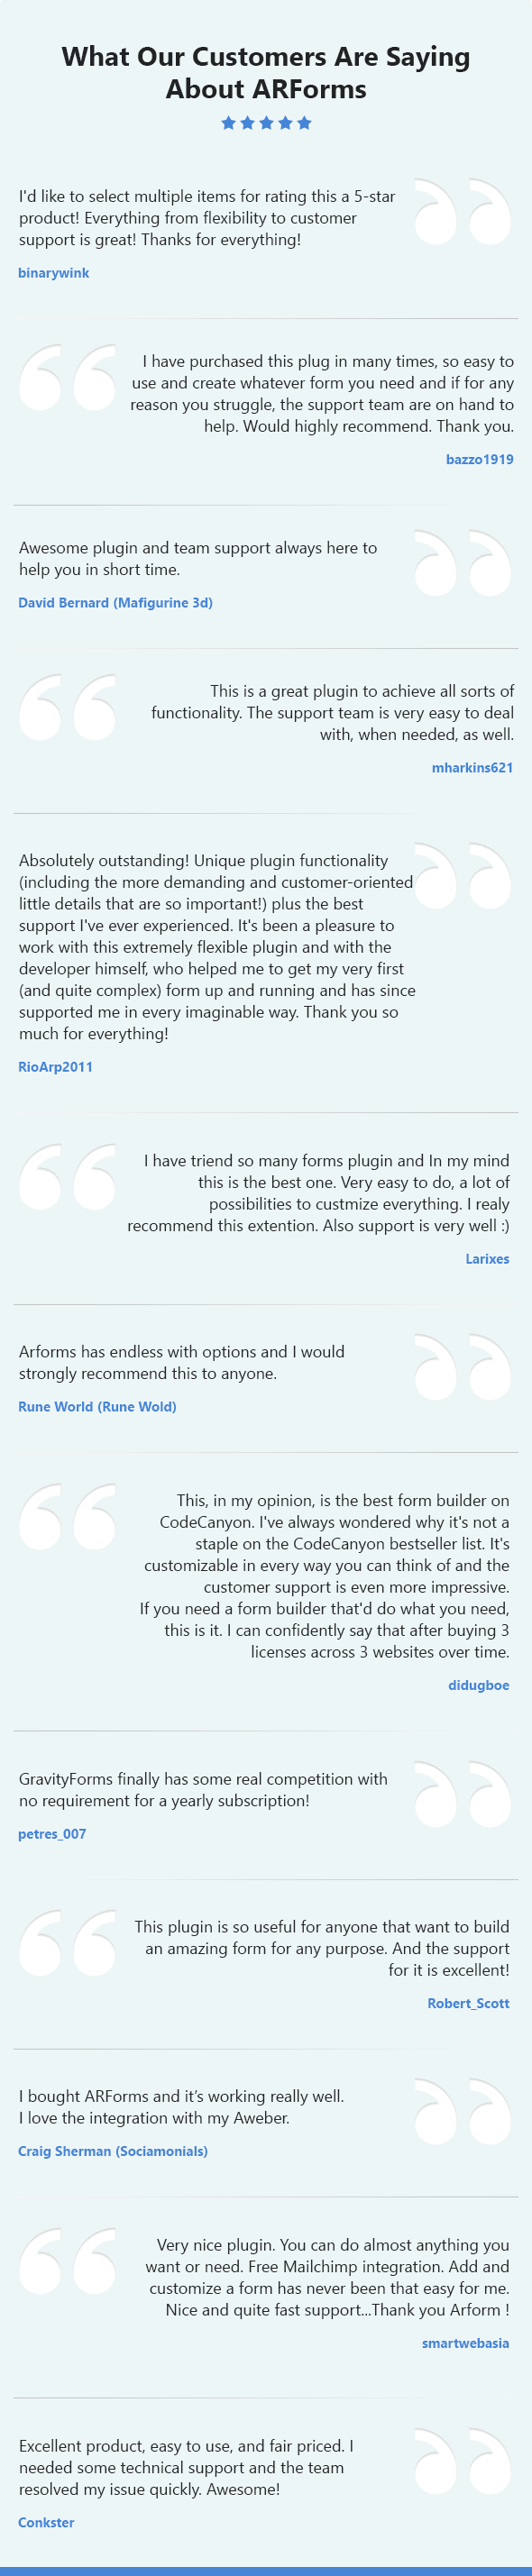Open the didugboe reviewer link
Screen dimensions: 532x2576
pyautogui.click(x=479, y=1685)
